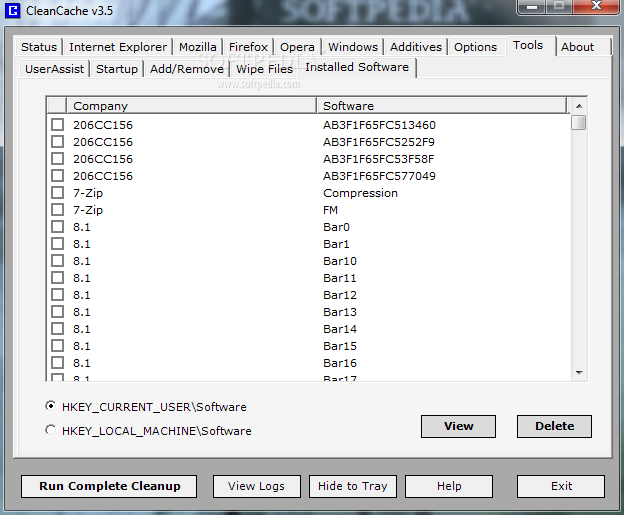Click the Bar13 software name

pos(340,312)
